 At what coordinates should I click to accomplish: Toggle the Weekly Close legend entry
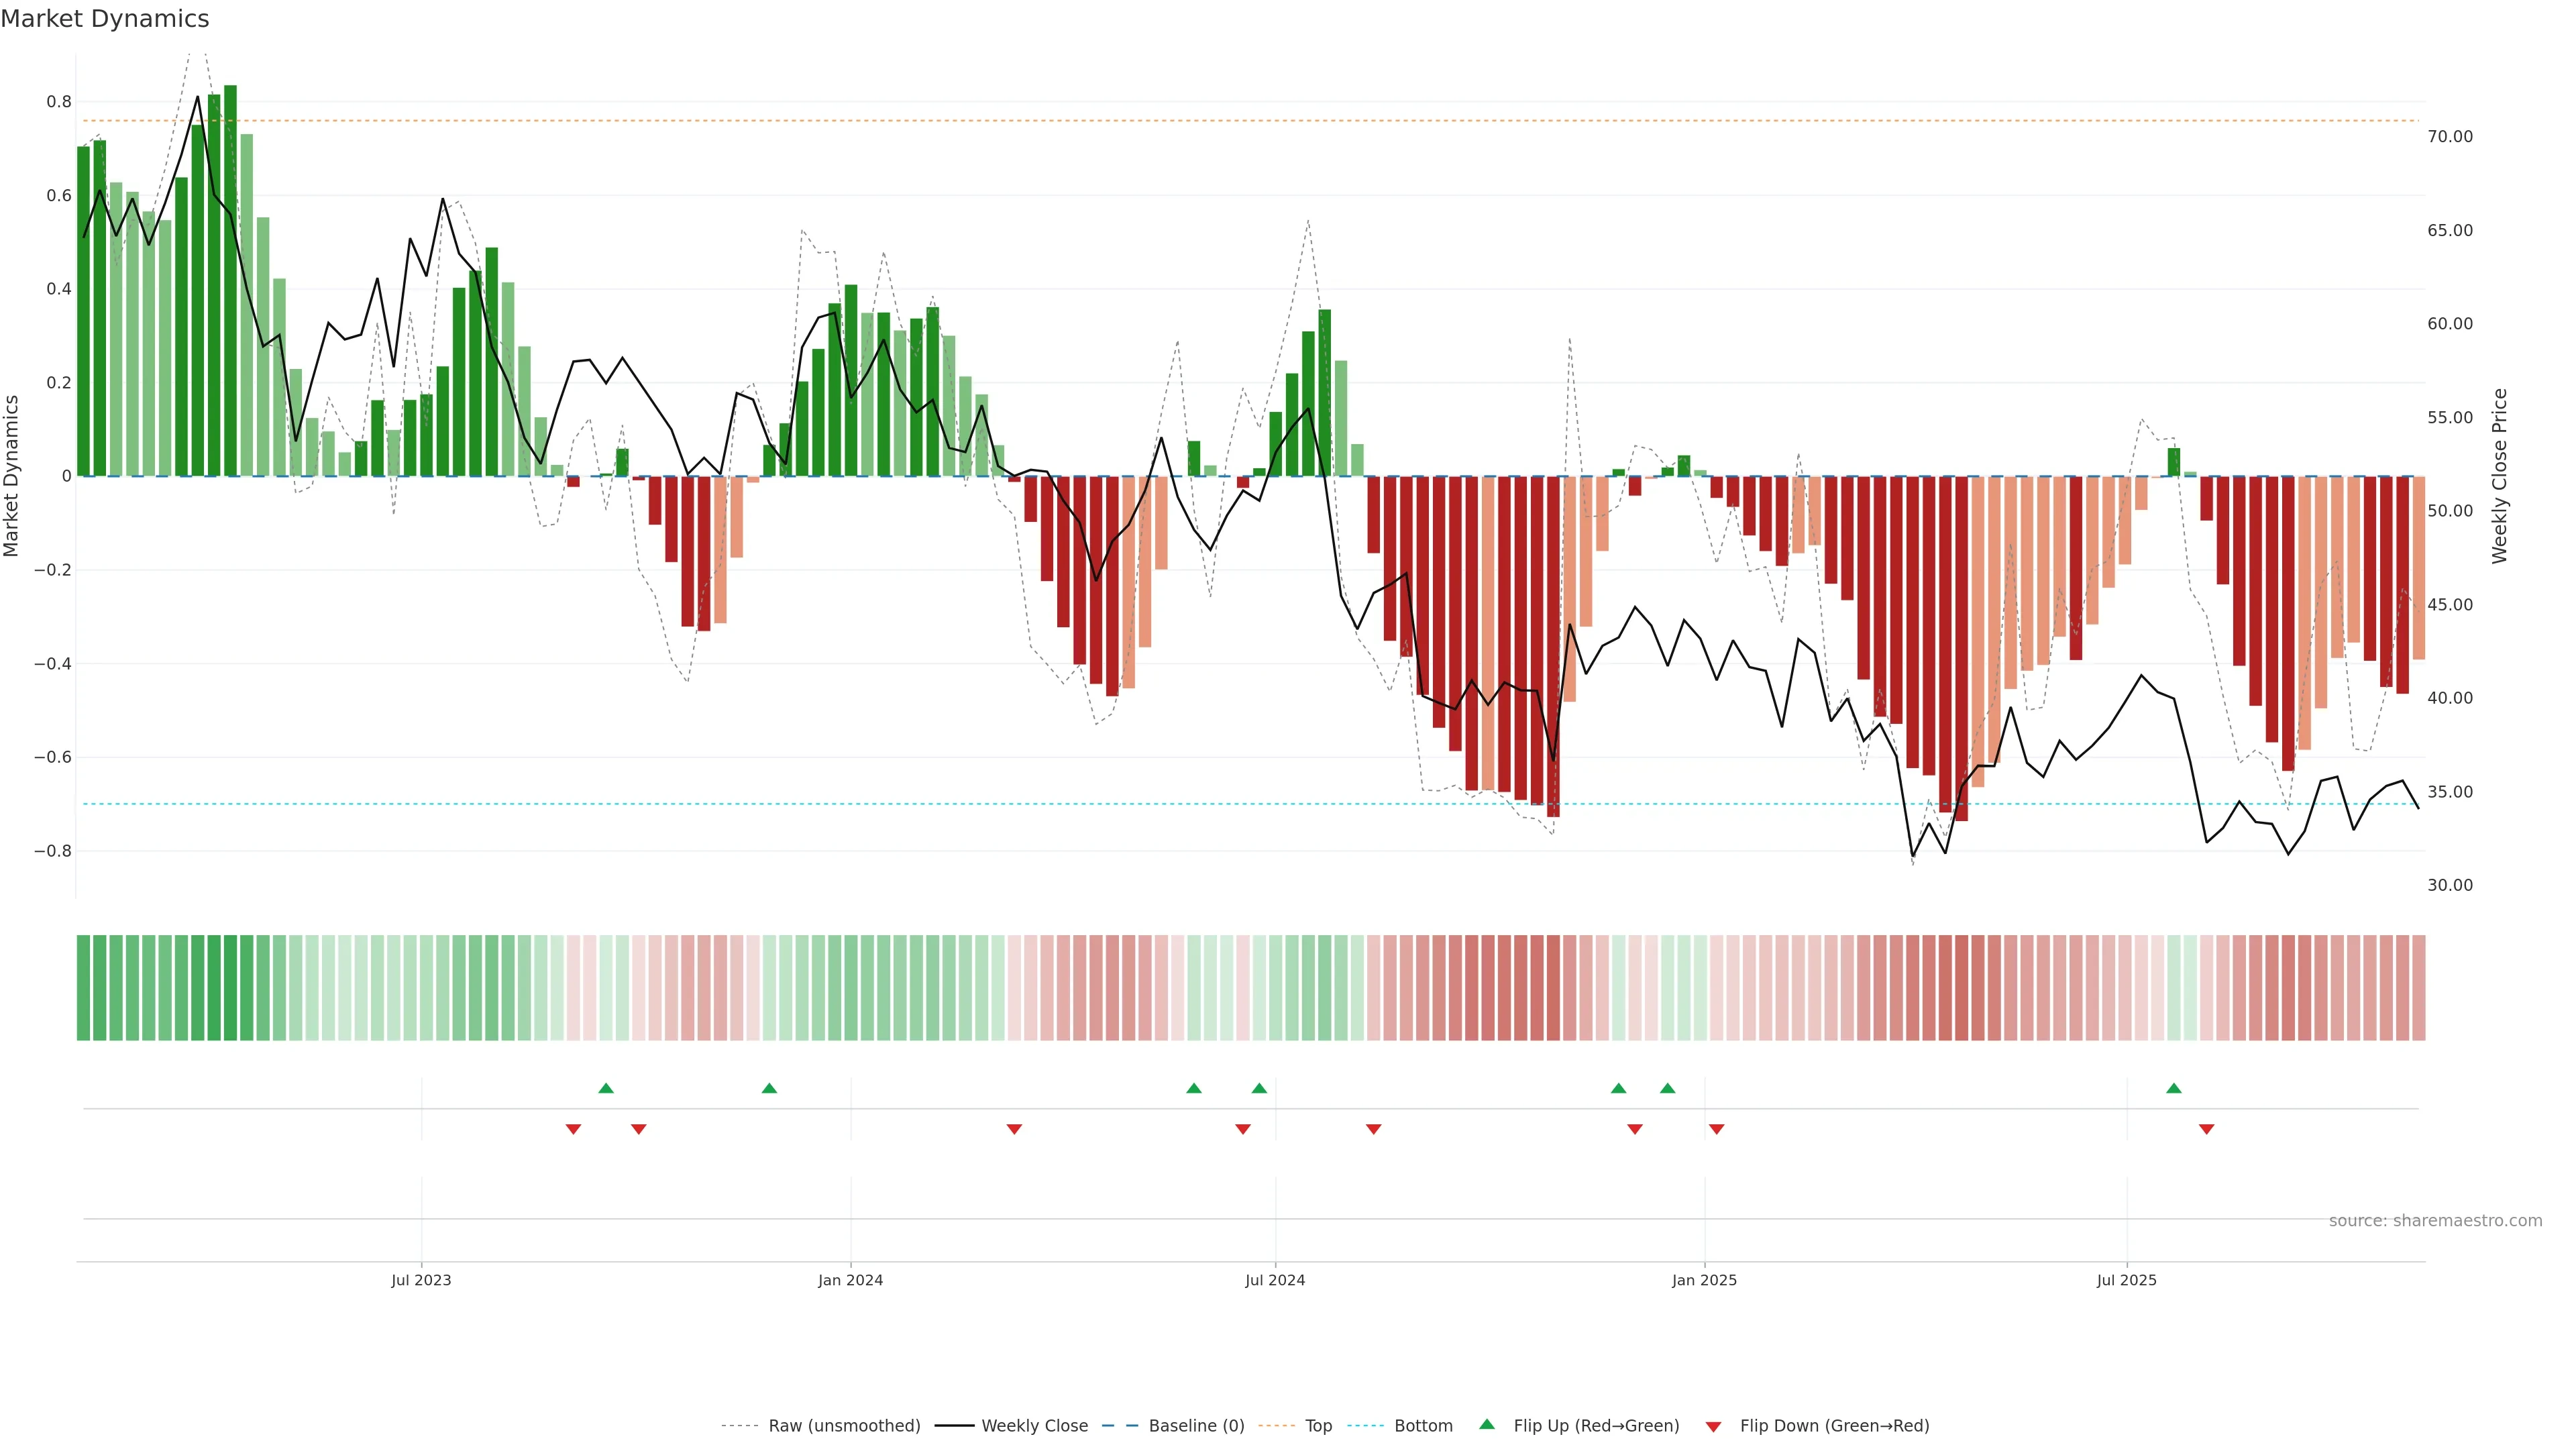tap(1034, 1426)
